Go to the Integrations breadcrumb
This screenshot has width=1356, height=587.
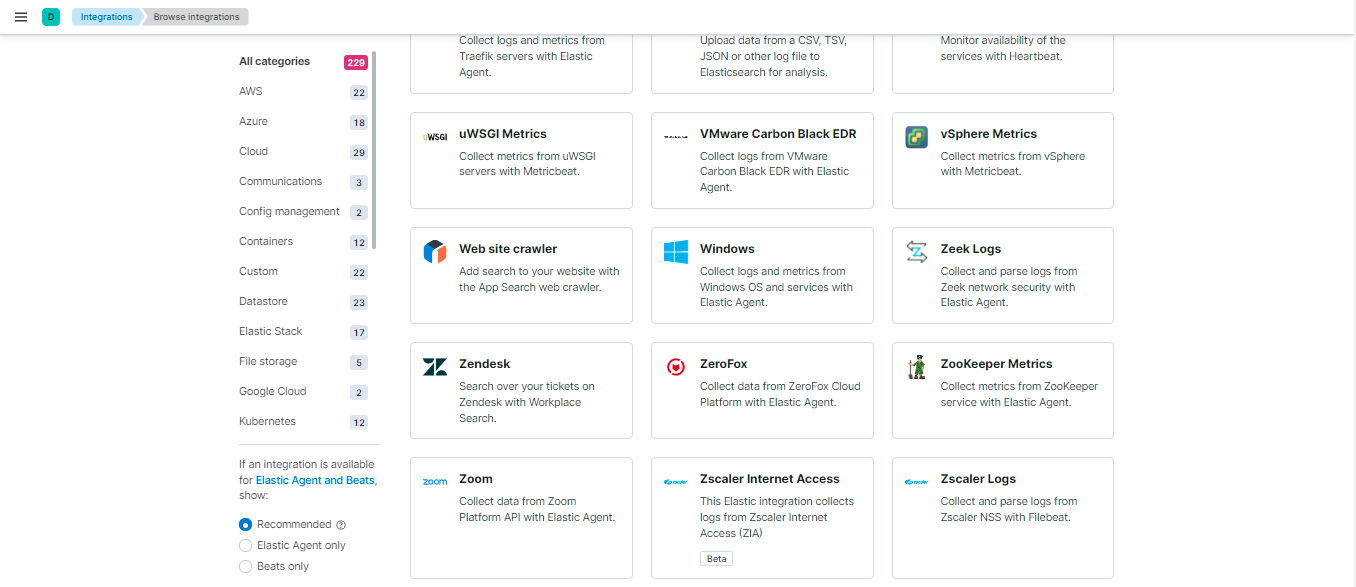click(106, 17)
